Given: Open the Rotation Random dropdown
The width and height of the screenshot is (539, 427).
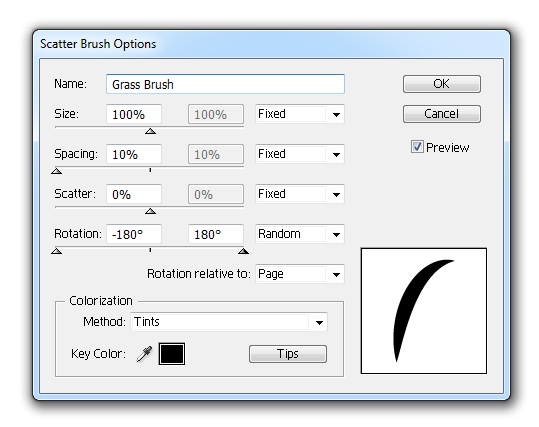Looking at the screenshot, I should coord(300,234).
